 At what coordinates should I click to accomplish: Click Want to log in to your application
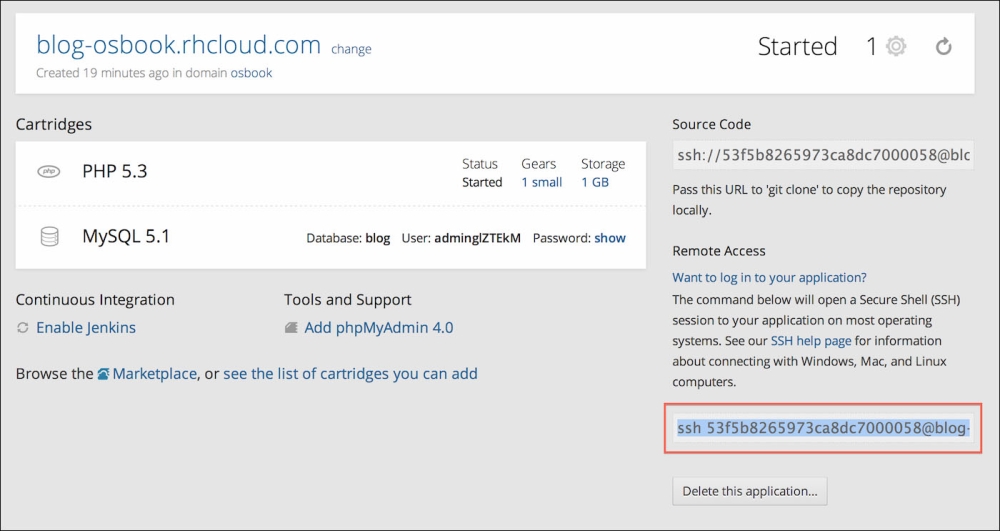(769, 277)
